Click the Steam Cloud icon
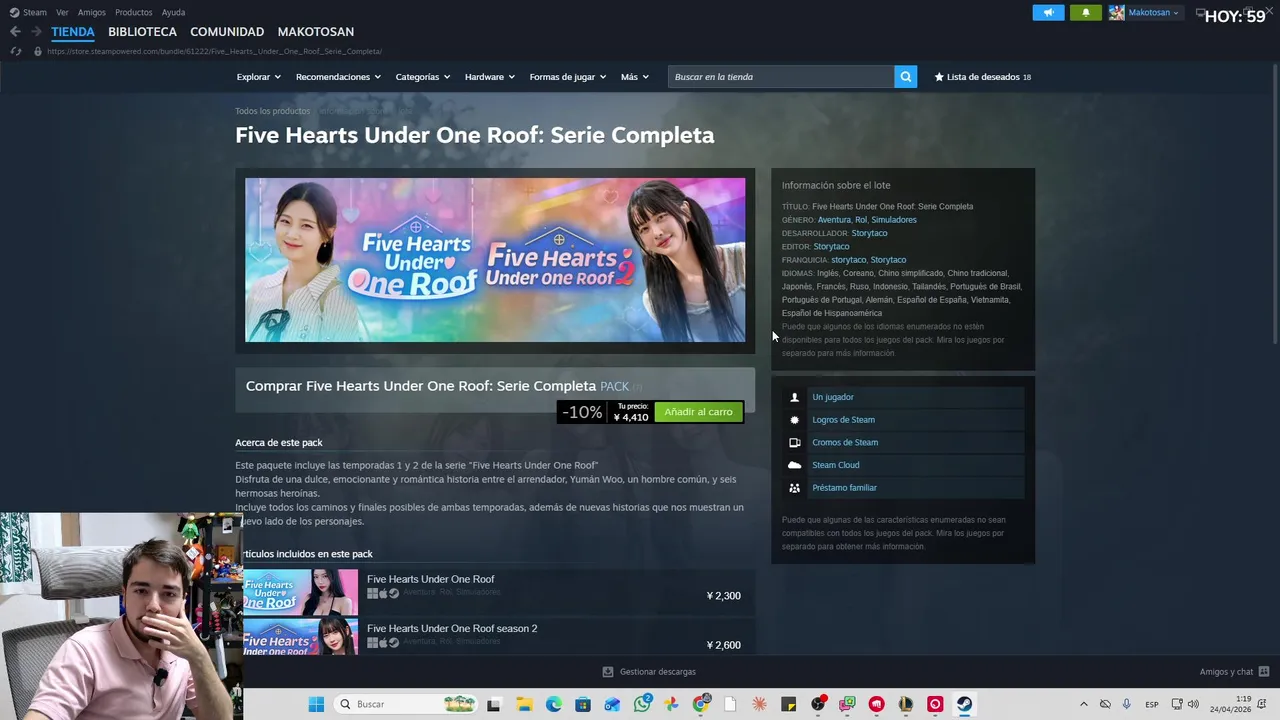1280x720 pixels. (x=794, y=465)
